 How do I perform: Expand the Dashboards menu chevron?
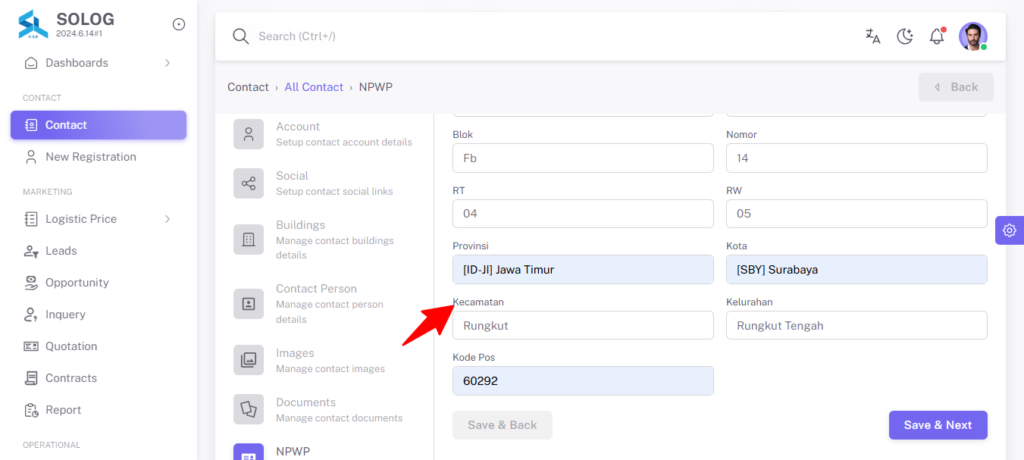pos(167,63)
